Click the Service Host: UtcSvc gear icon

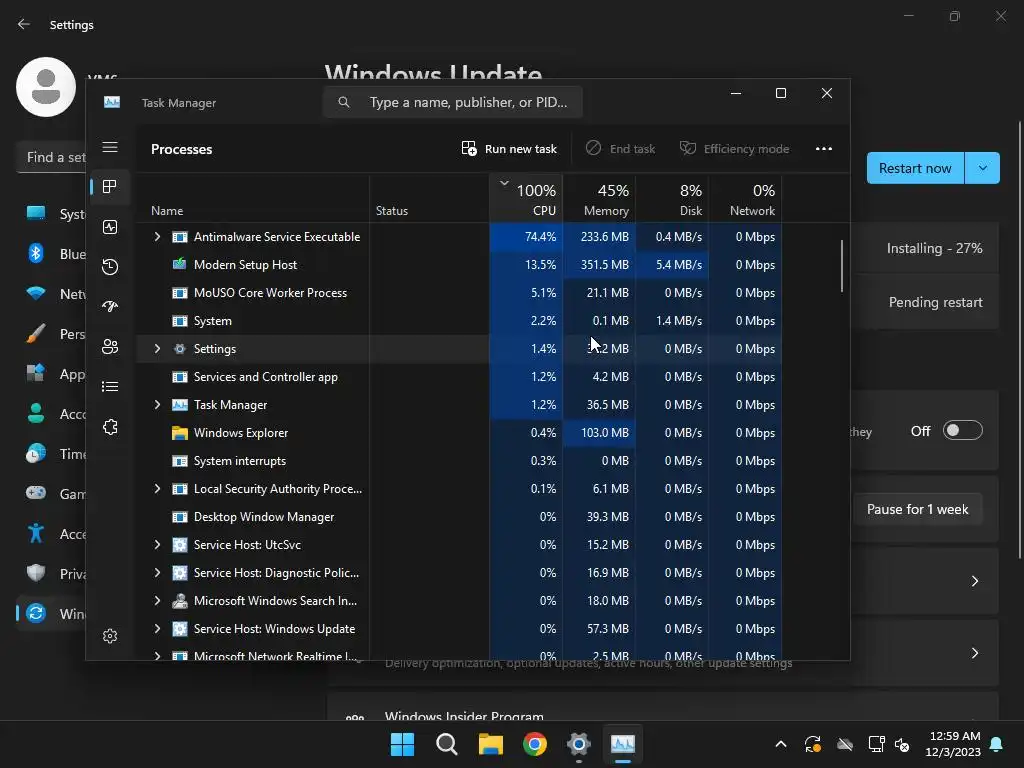click(180, 545)
